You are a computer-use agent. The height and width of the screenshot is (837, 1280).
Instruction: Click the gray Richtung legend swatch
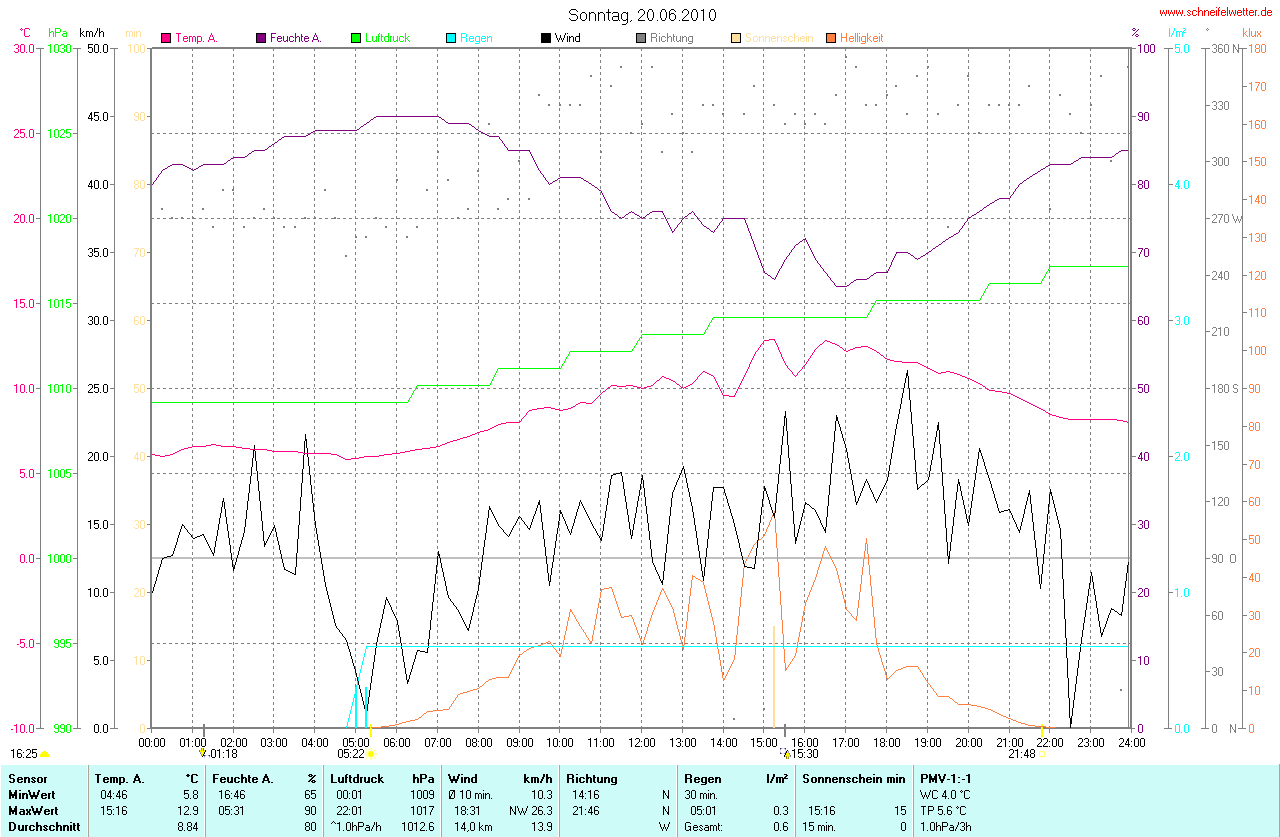click(x=641, y=38)
